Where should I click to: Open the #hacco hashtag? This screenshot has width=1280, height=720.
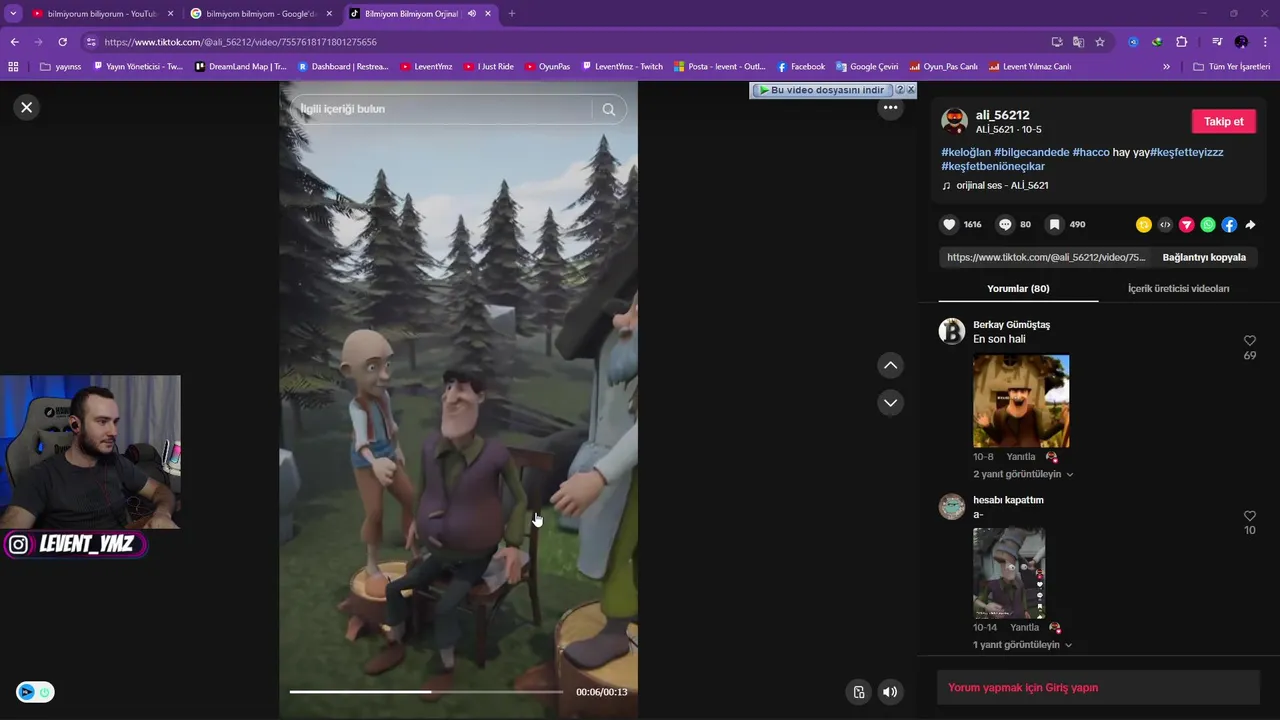[1091, 152]
